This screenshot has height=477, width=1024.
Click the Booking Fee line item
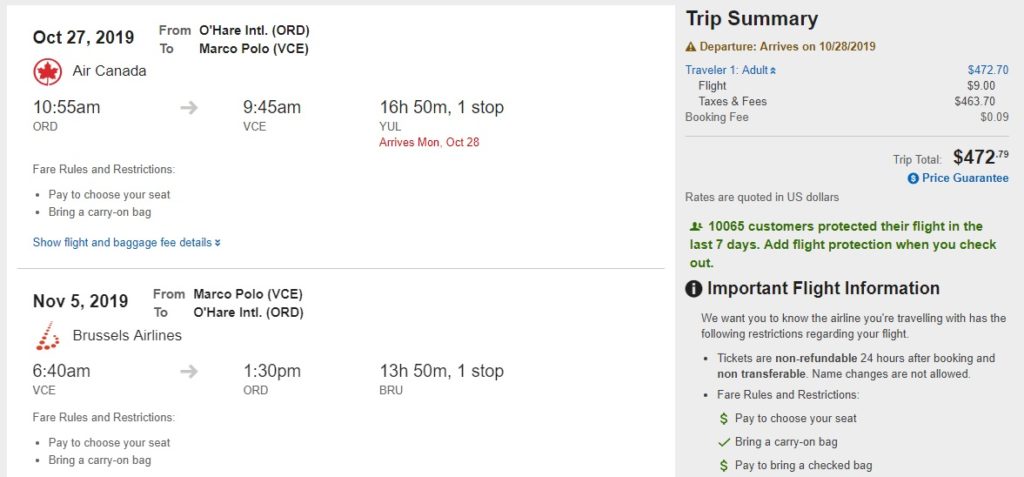tap(717, 117)
